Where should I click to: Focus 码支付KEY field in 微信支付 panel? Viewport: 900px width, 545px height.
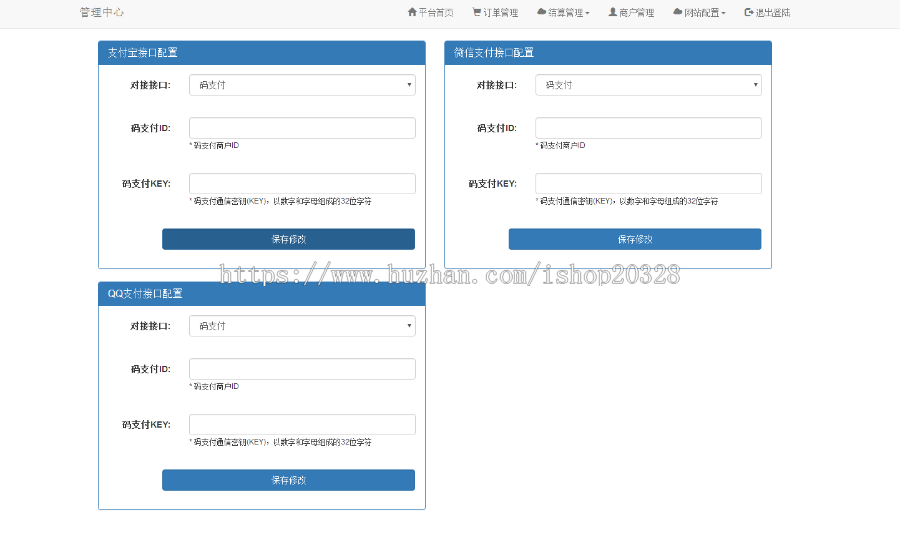click(649, 184)
